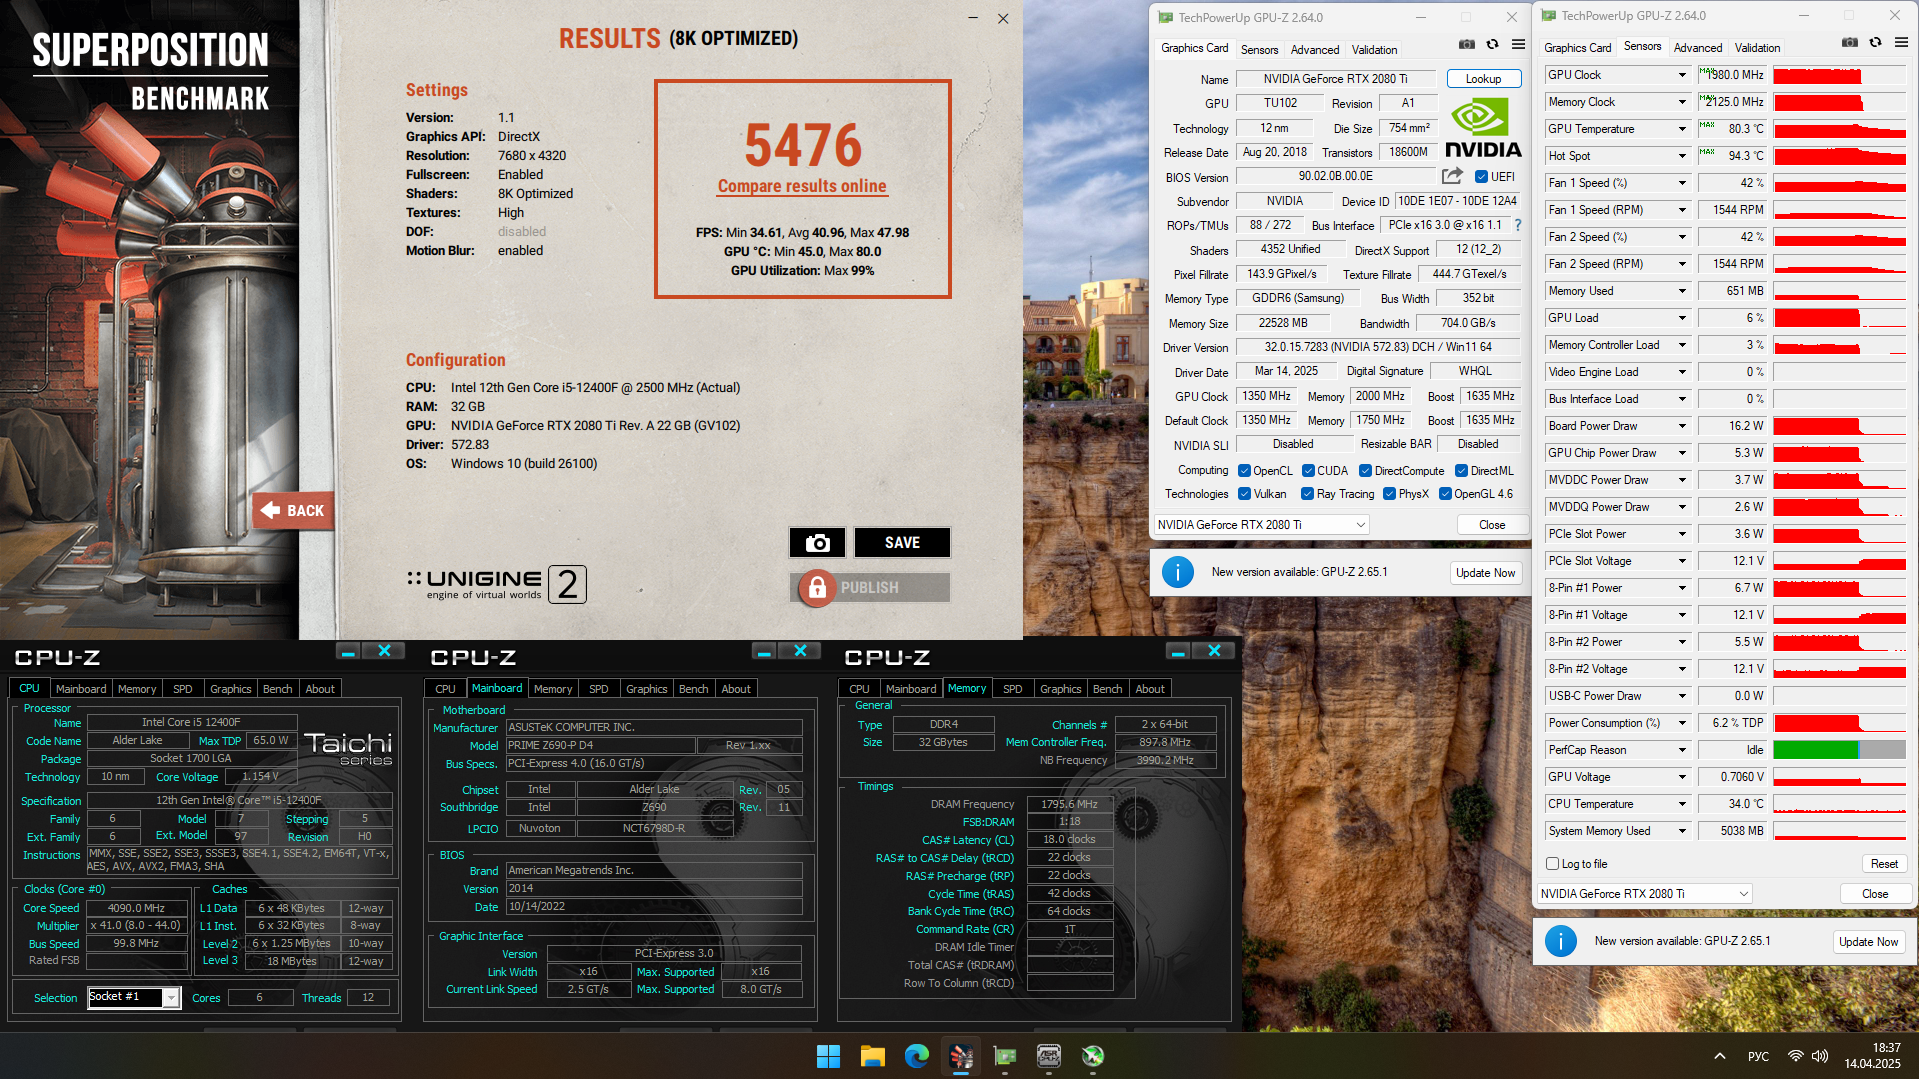The image size is (1919, 1079).
Task: Open the Graphics tab in the right CPU-Z window
Action: (1060, 689)
